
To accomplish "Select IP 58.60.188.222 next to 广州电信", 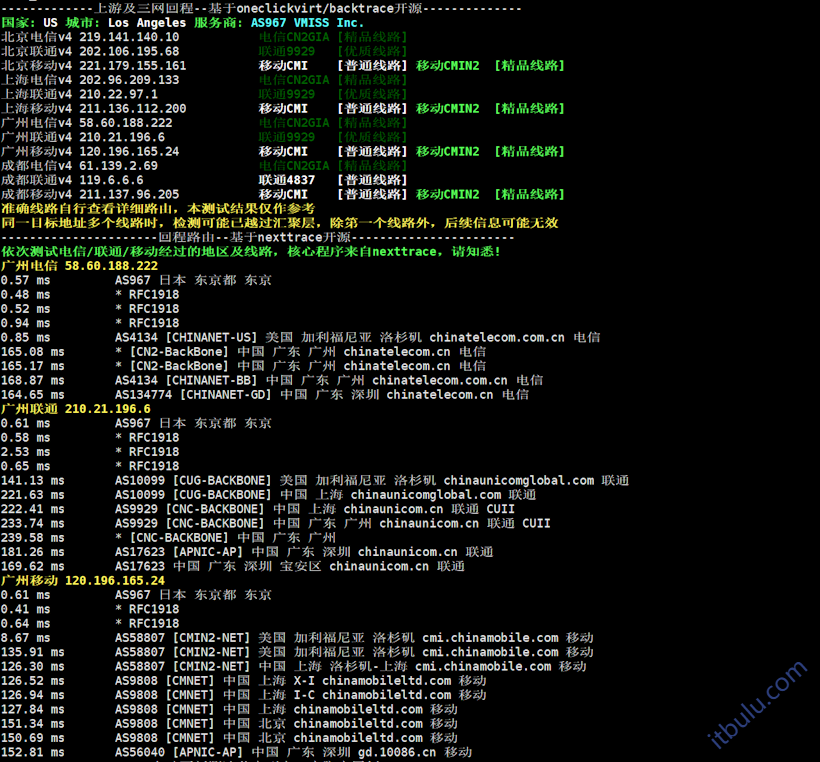I will point(114,265).
